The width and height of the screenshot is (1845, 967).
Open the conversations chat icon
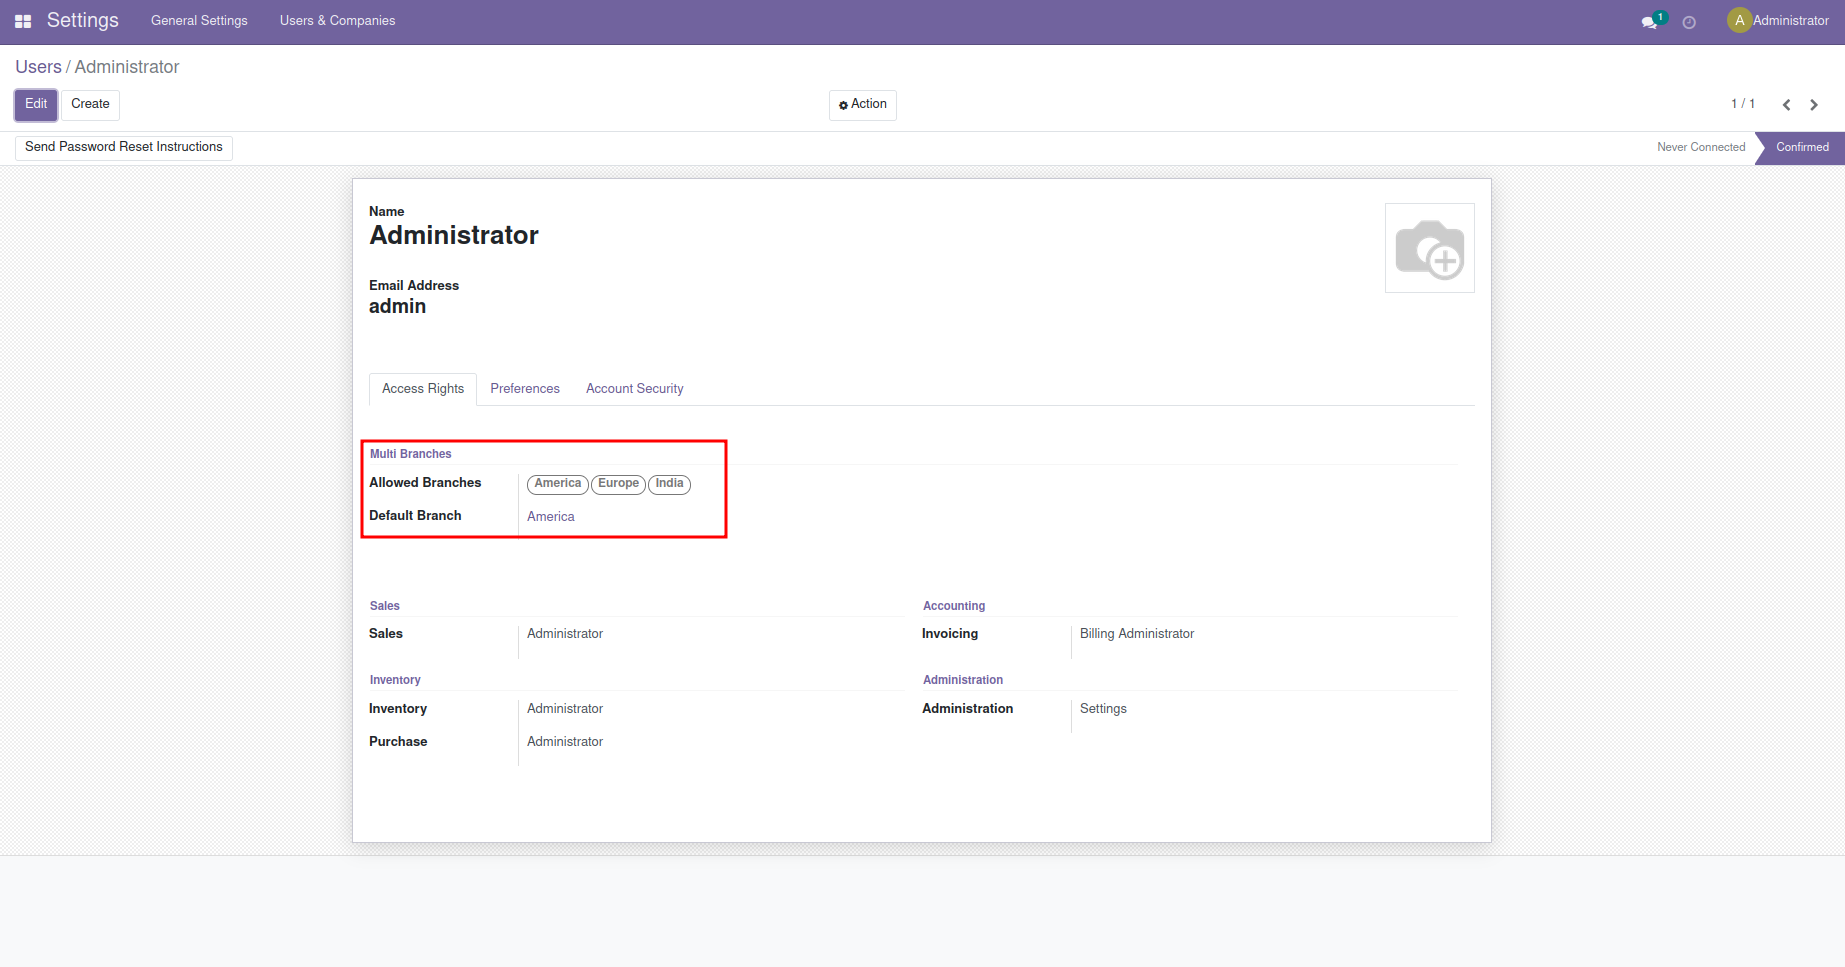coord(1649,22)
